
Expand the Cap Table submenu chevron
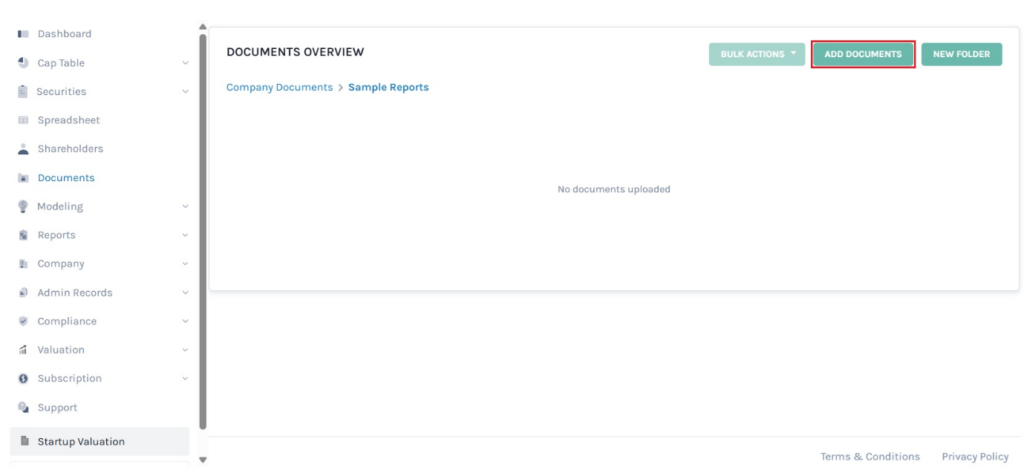coord(185,63)
